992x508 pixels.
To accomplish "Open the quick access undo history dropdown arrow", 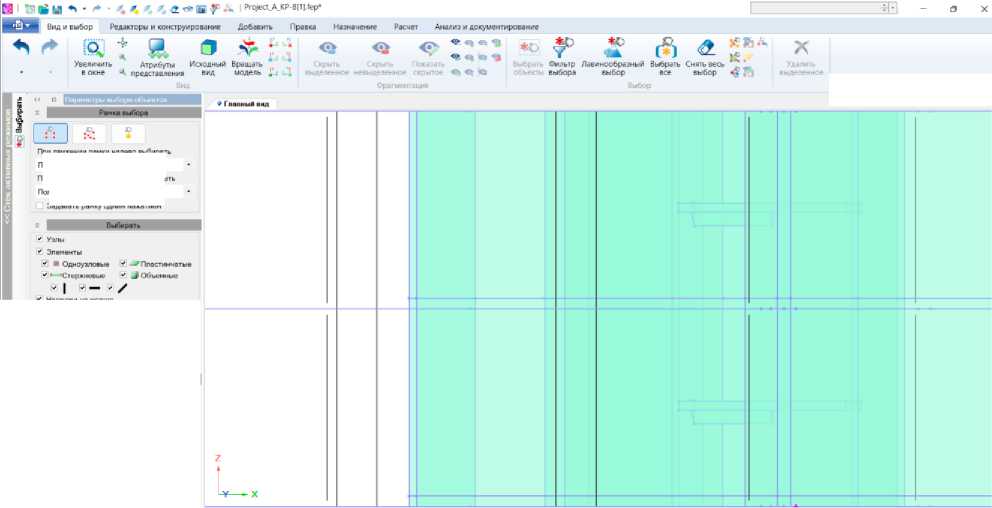I will tap(84, 9).
